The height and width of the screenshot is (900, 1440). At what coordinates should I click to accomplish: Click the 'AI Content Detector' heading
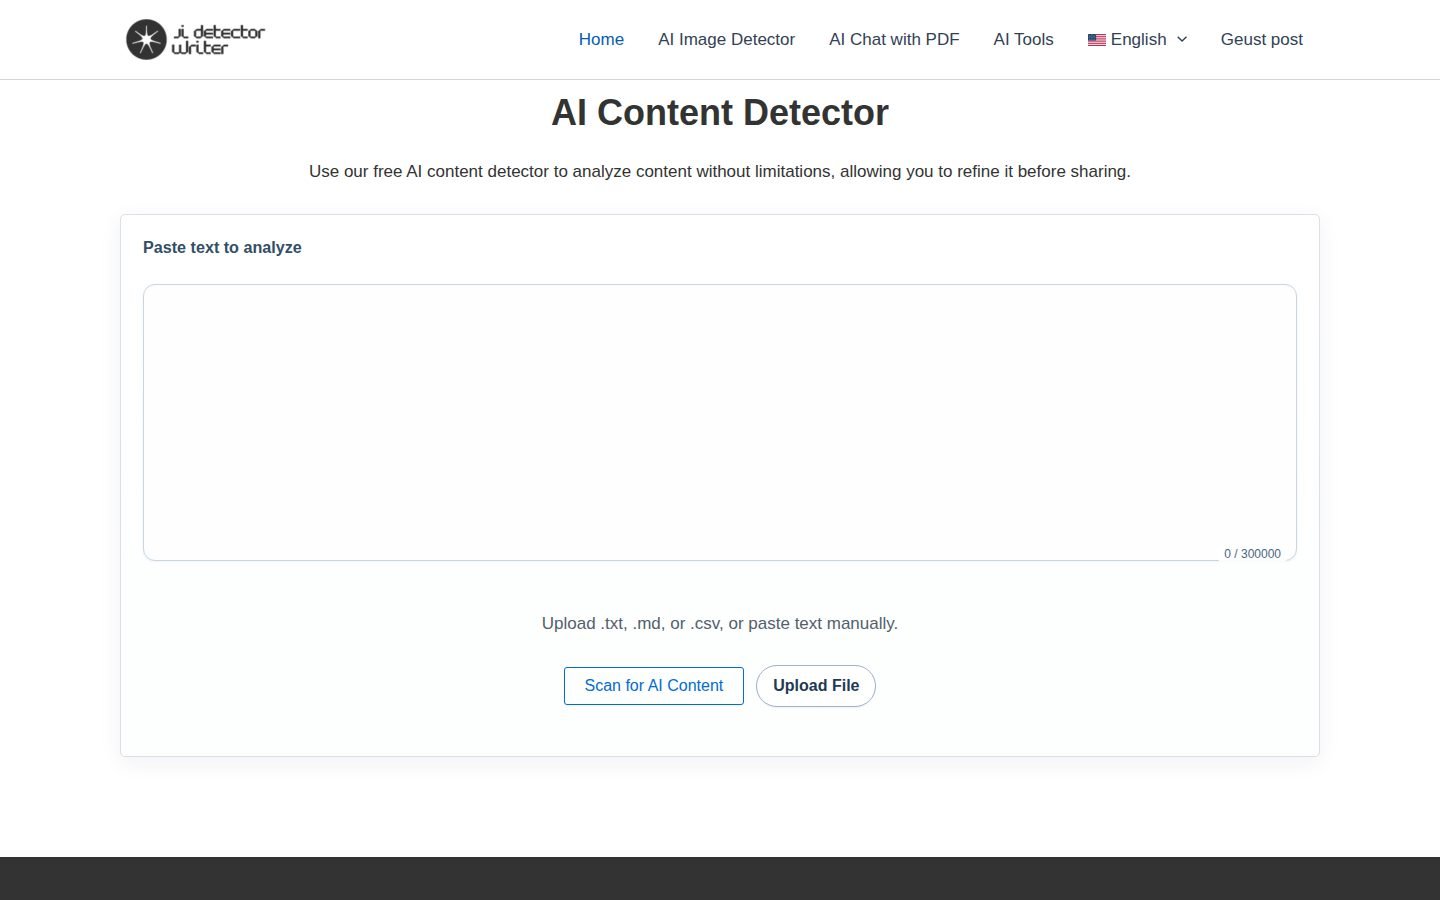720,113
